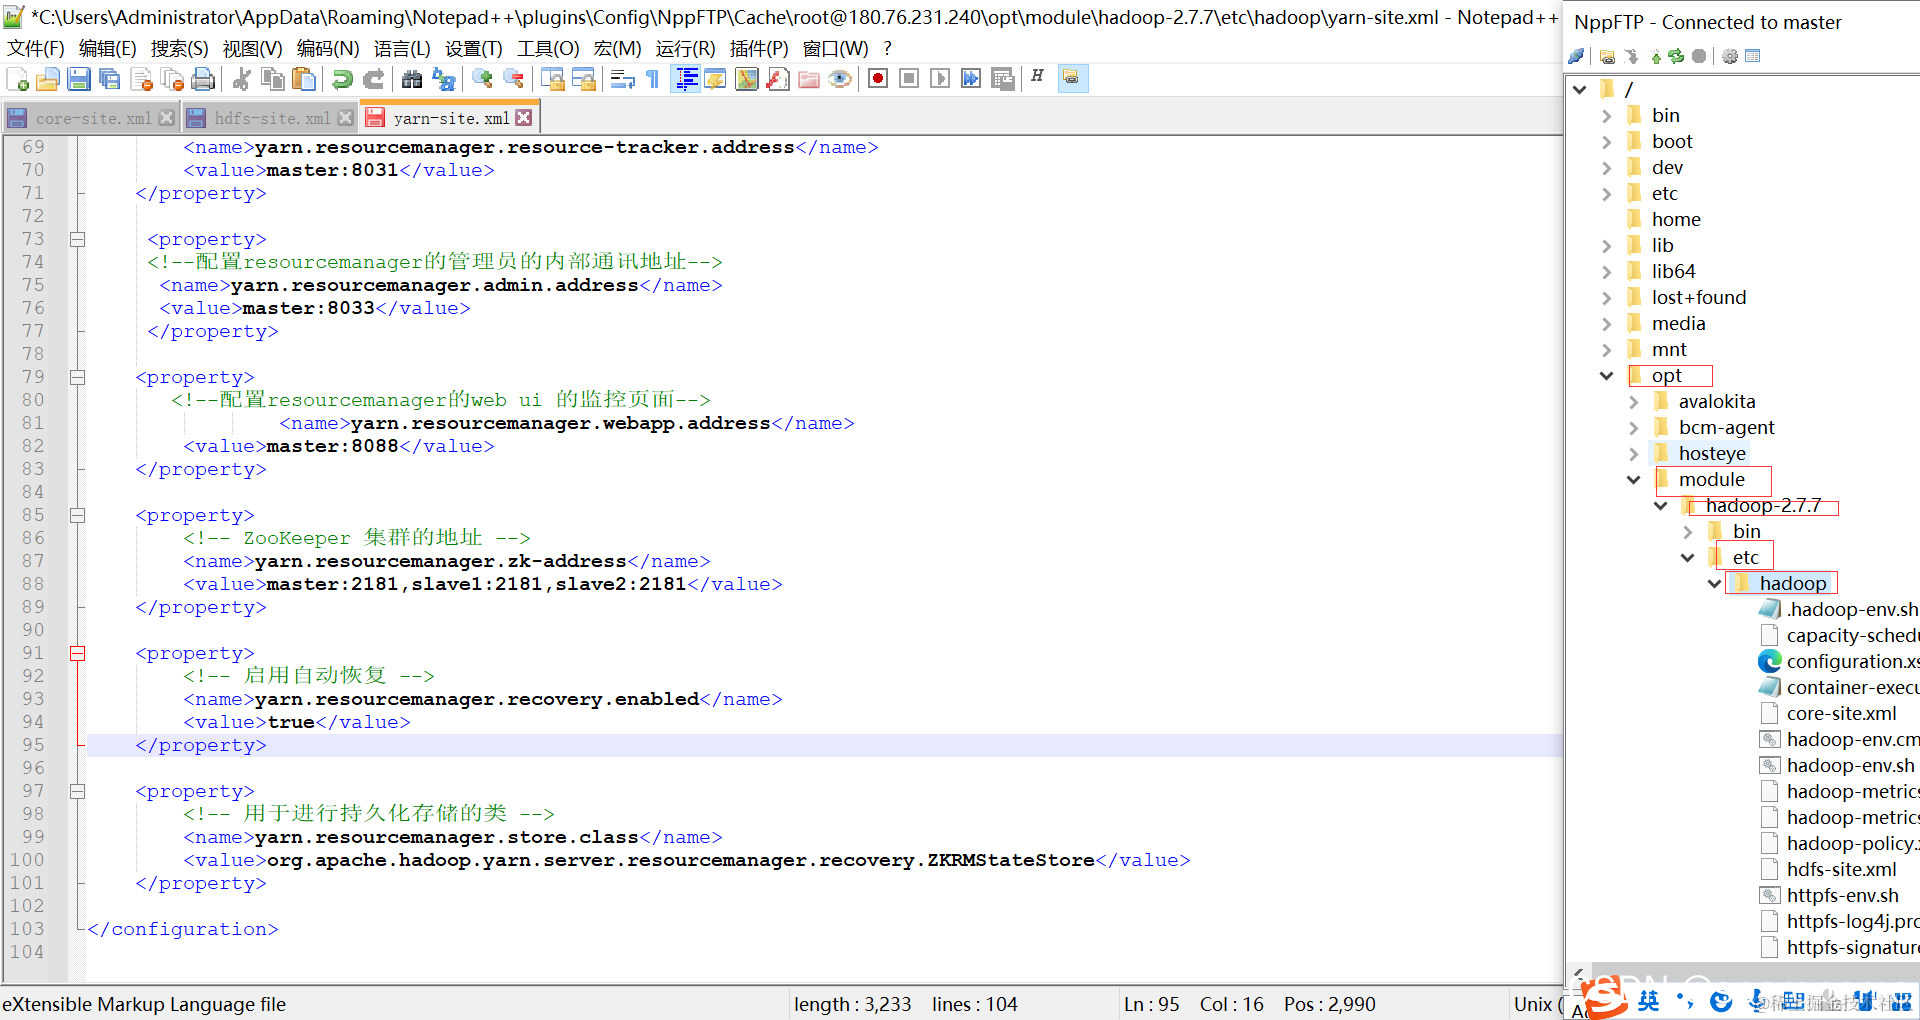
Task: Click the Stop Recording macro icon
Action: [x=909, y=79]
